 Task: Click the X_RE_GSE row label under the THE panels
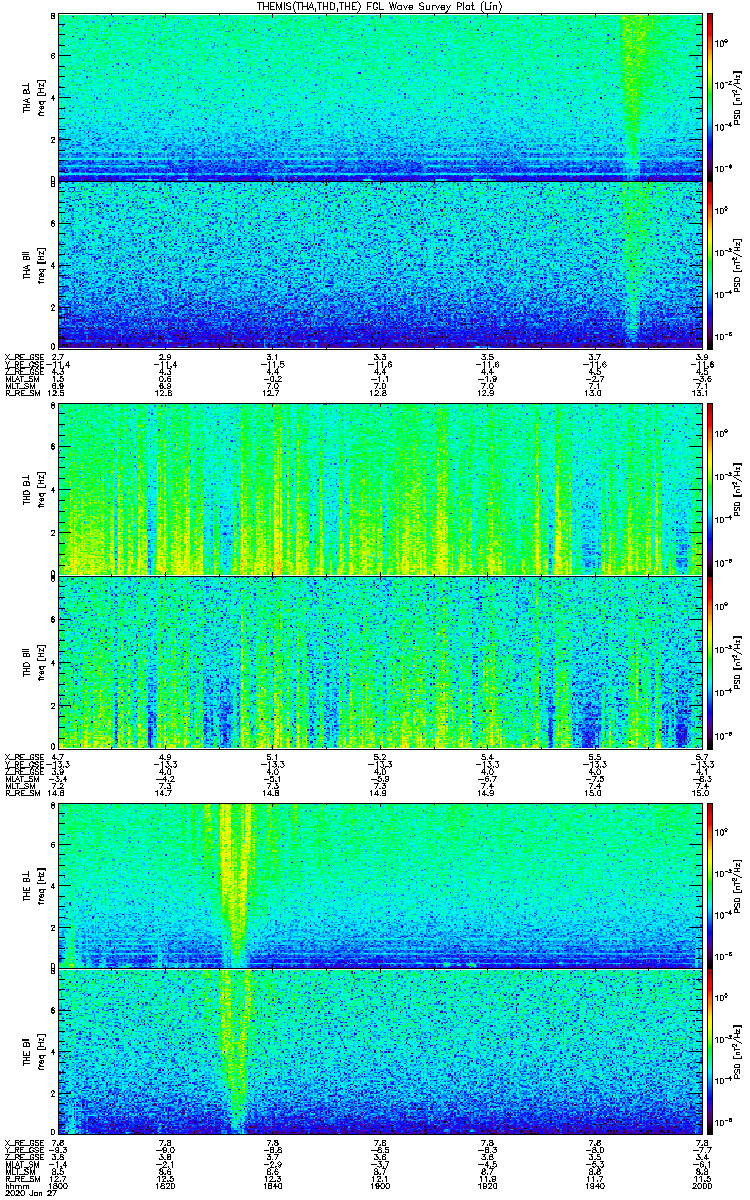tap(24, 1144)
